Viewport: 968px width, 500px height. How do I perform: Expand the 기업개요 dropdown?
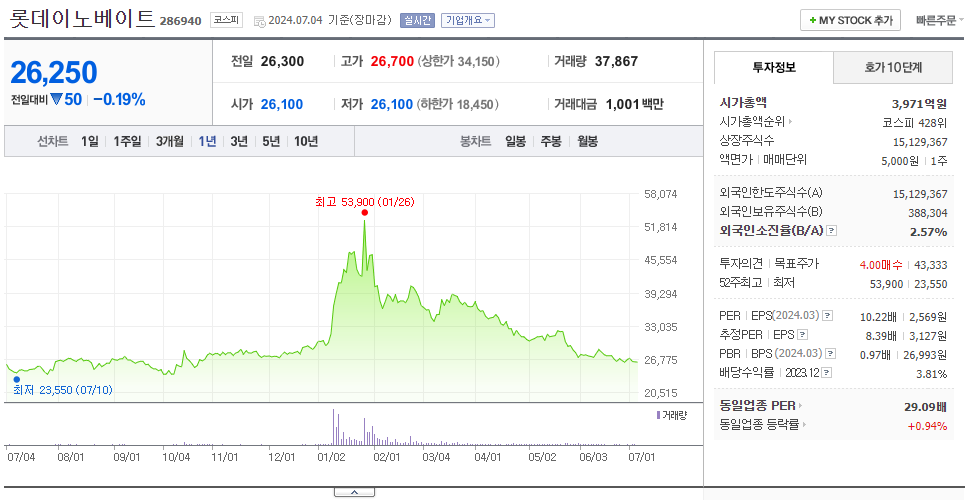[467, 20]
